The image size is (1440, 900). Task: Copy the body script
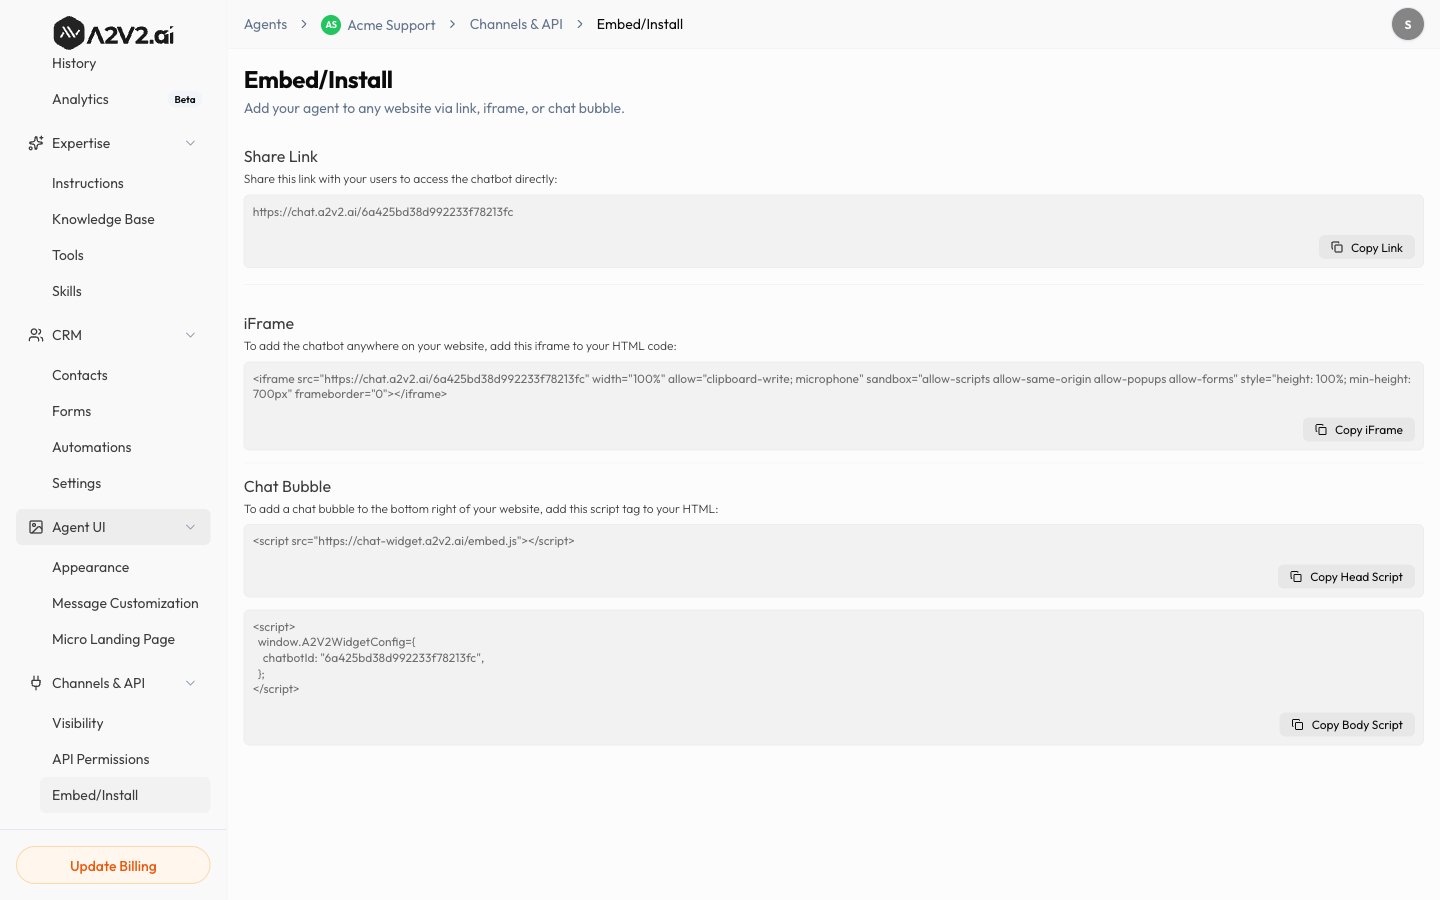point(1347,724)
